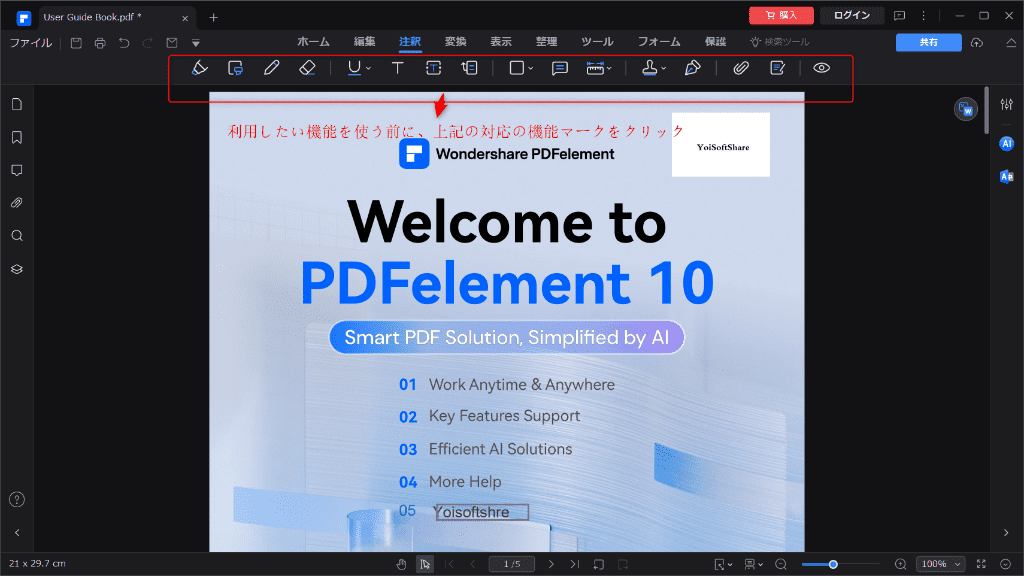Select the Area highlight tool
Viewport: 1024px width, 576px height.
[x=235, y=68]
